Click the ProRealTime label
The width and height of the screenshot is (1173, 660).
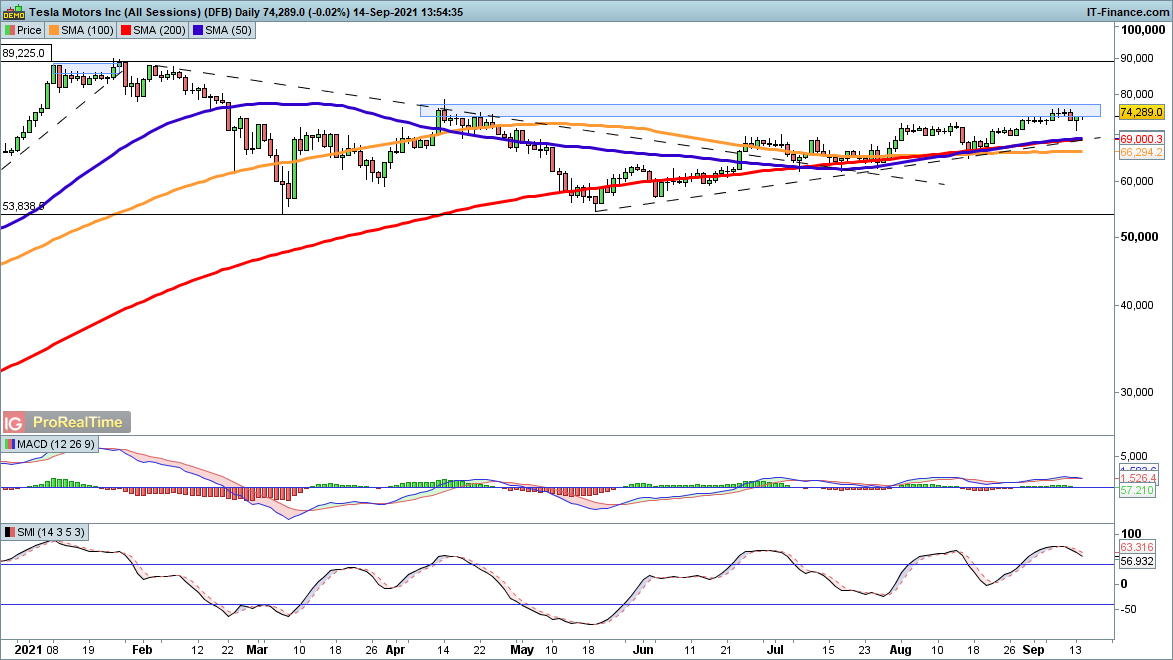tap(77, 423)
